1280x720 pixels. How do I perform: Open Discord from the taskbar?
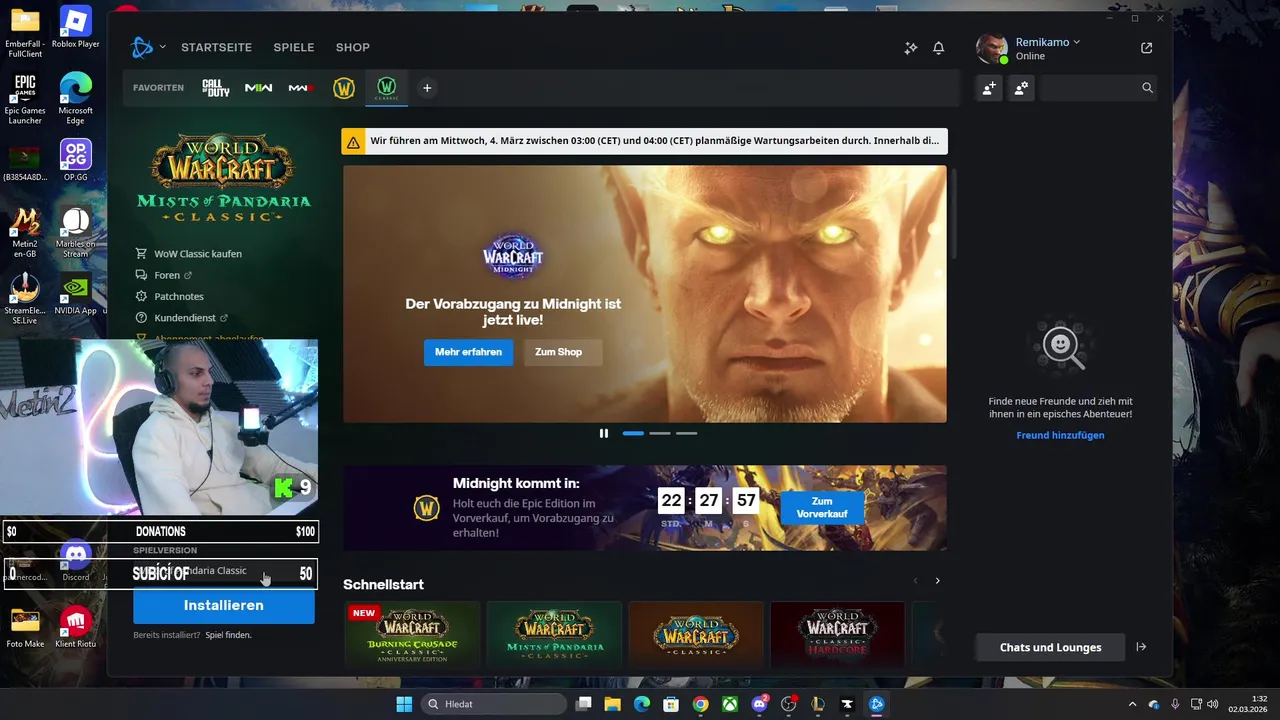(x=759, y=704)
